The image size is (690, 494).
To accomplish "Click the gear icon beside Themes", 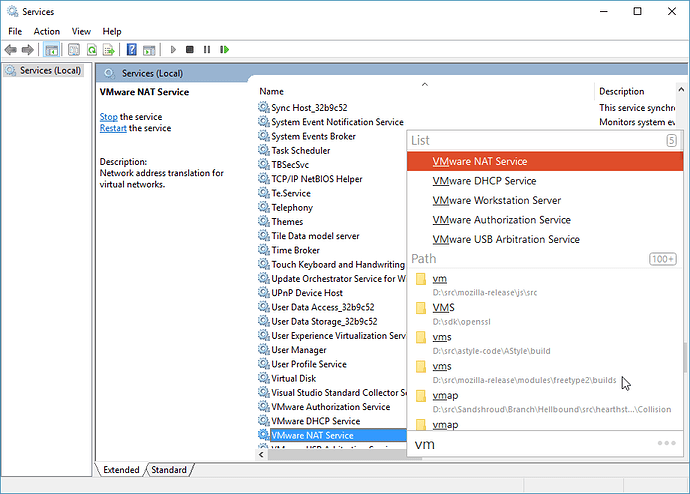I will point(264,222).
